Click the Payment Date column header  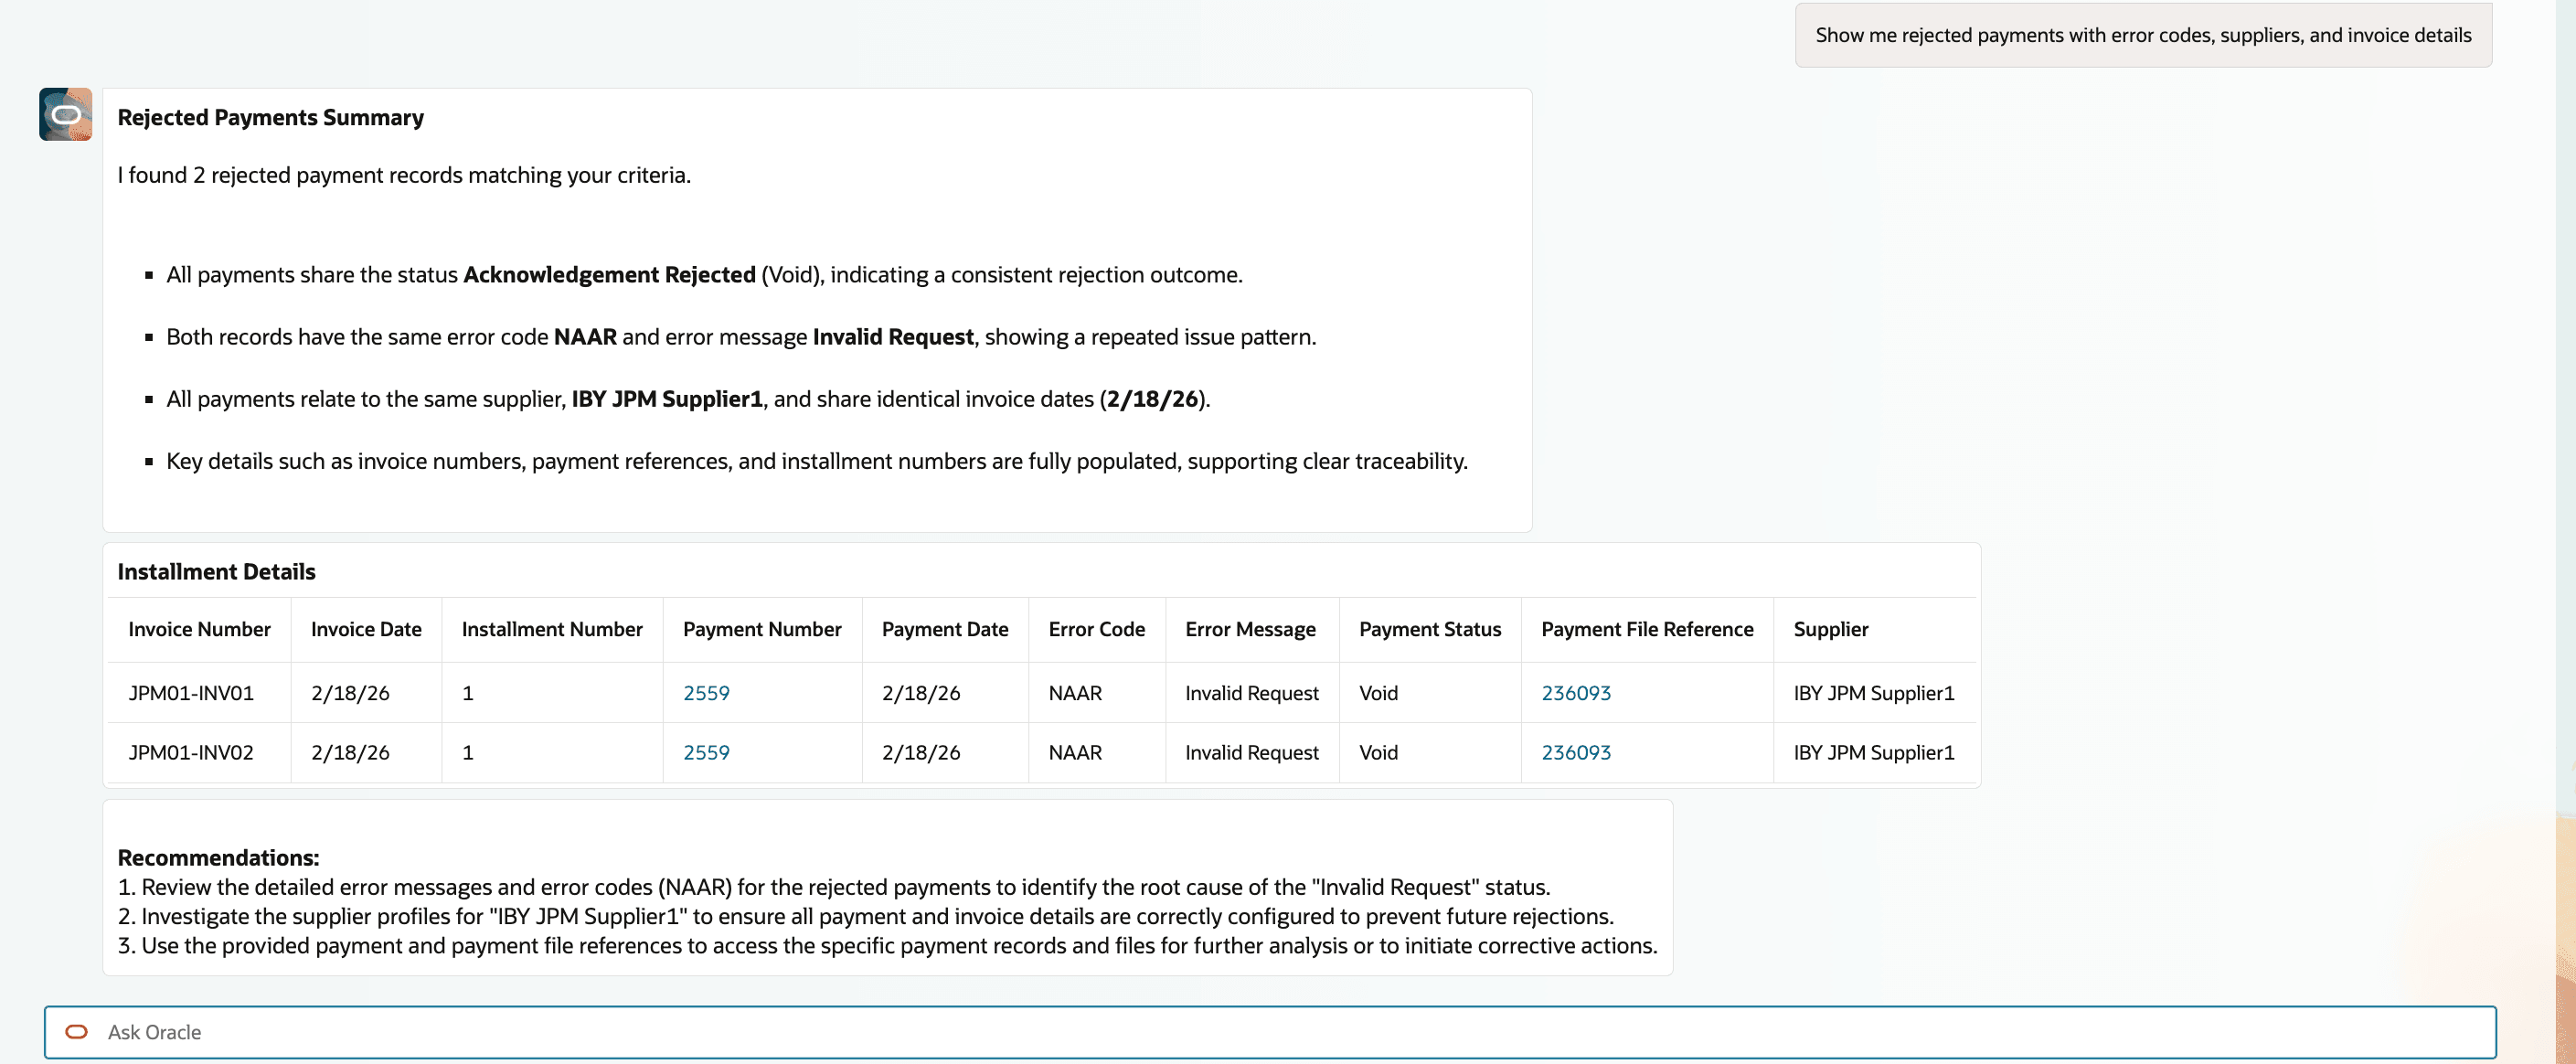(x=945, y=629)
